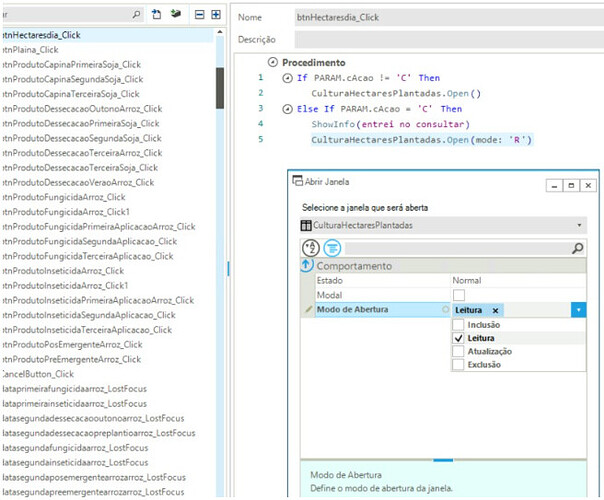Check the Atualização option
The width and height of the screenshot is (604, 500).
(459, 352)
